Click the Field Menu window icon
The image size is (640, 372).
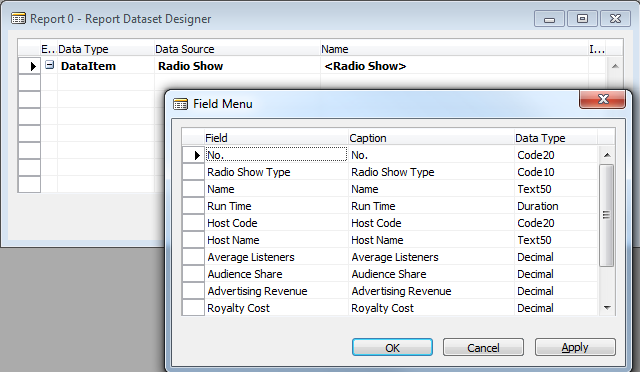180,104
